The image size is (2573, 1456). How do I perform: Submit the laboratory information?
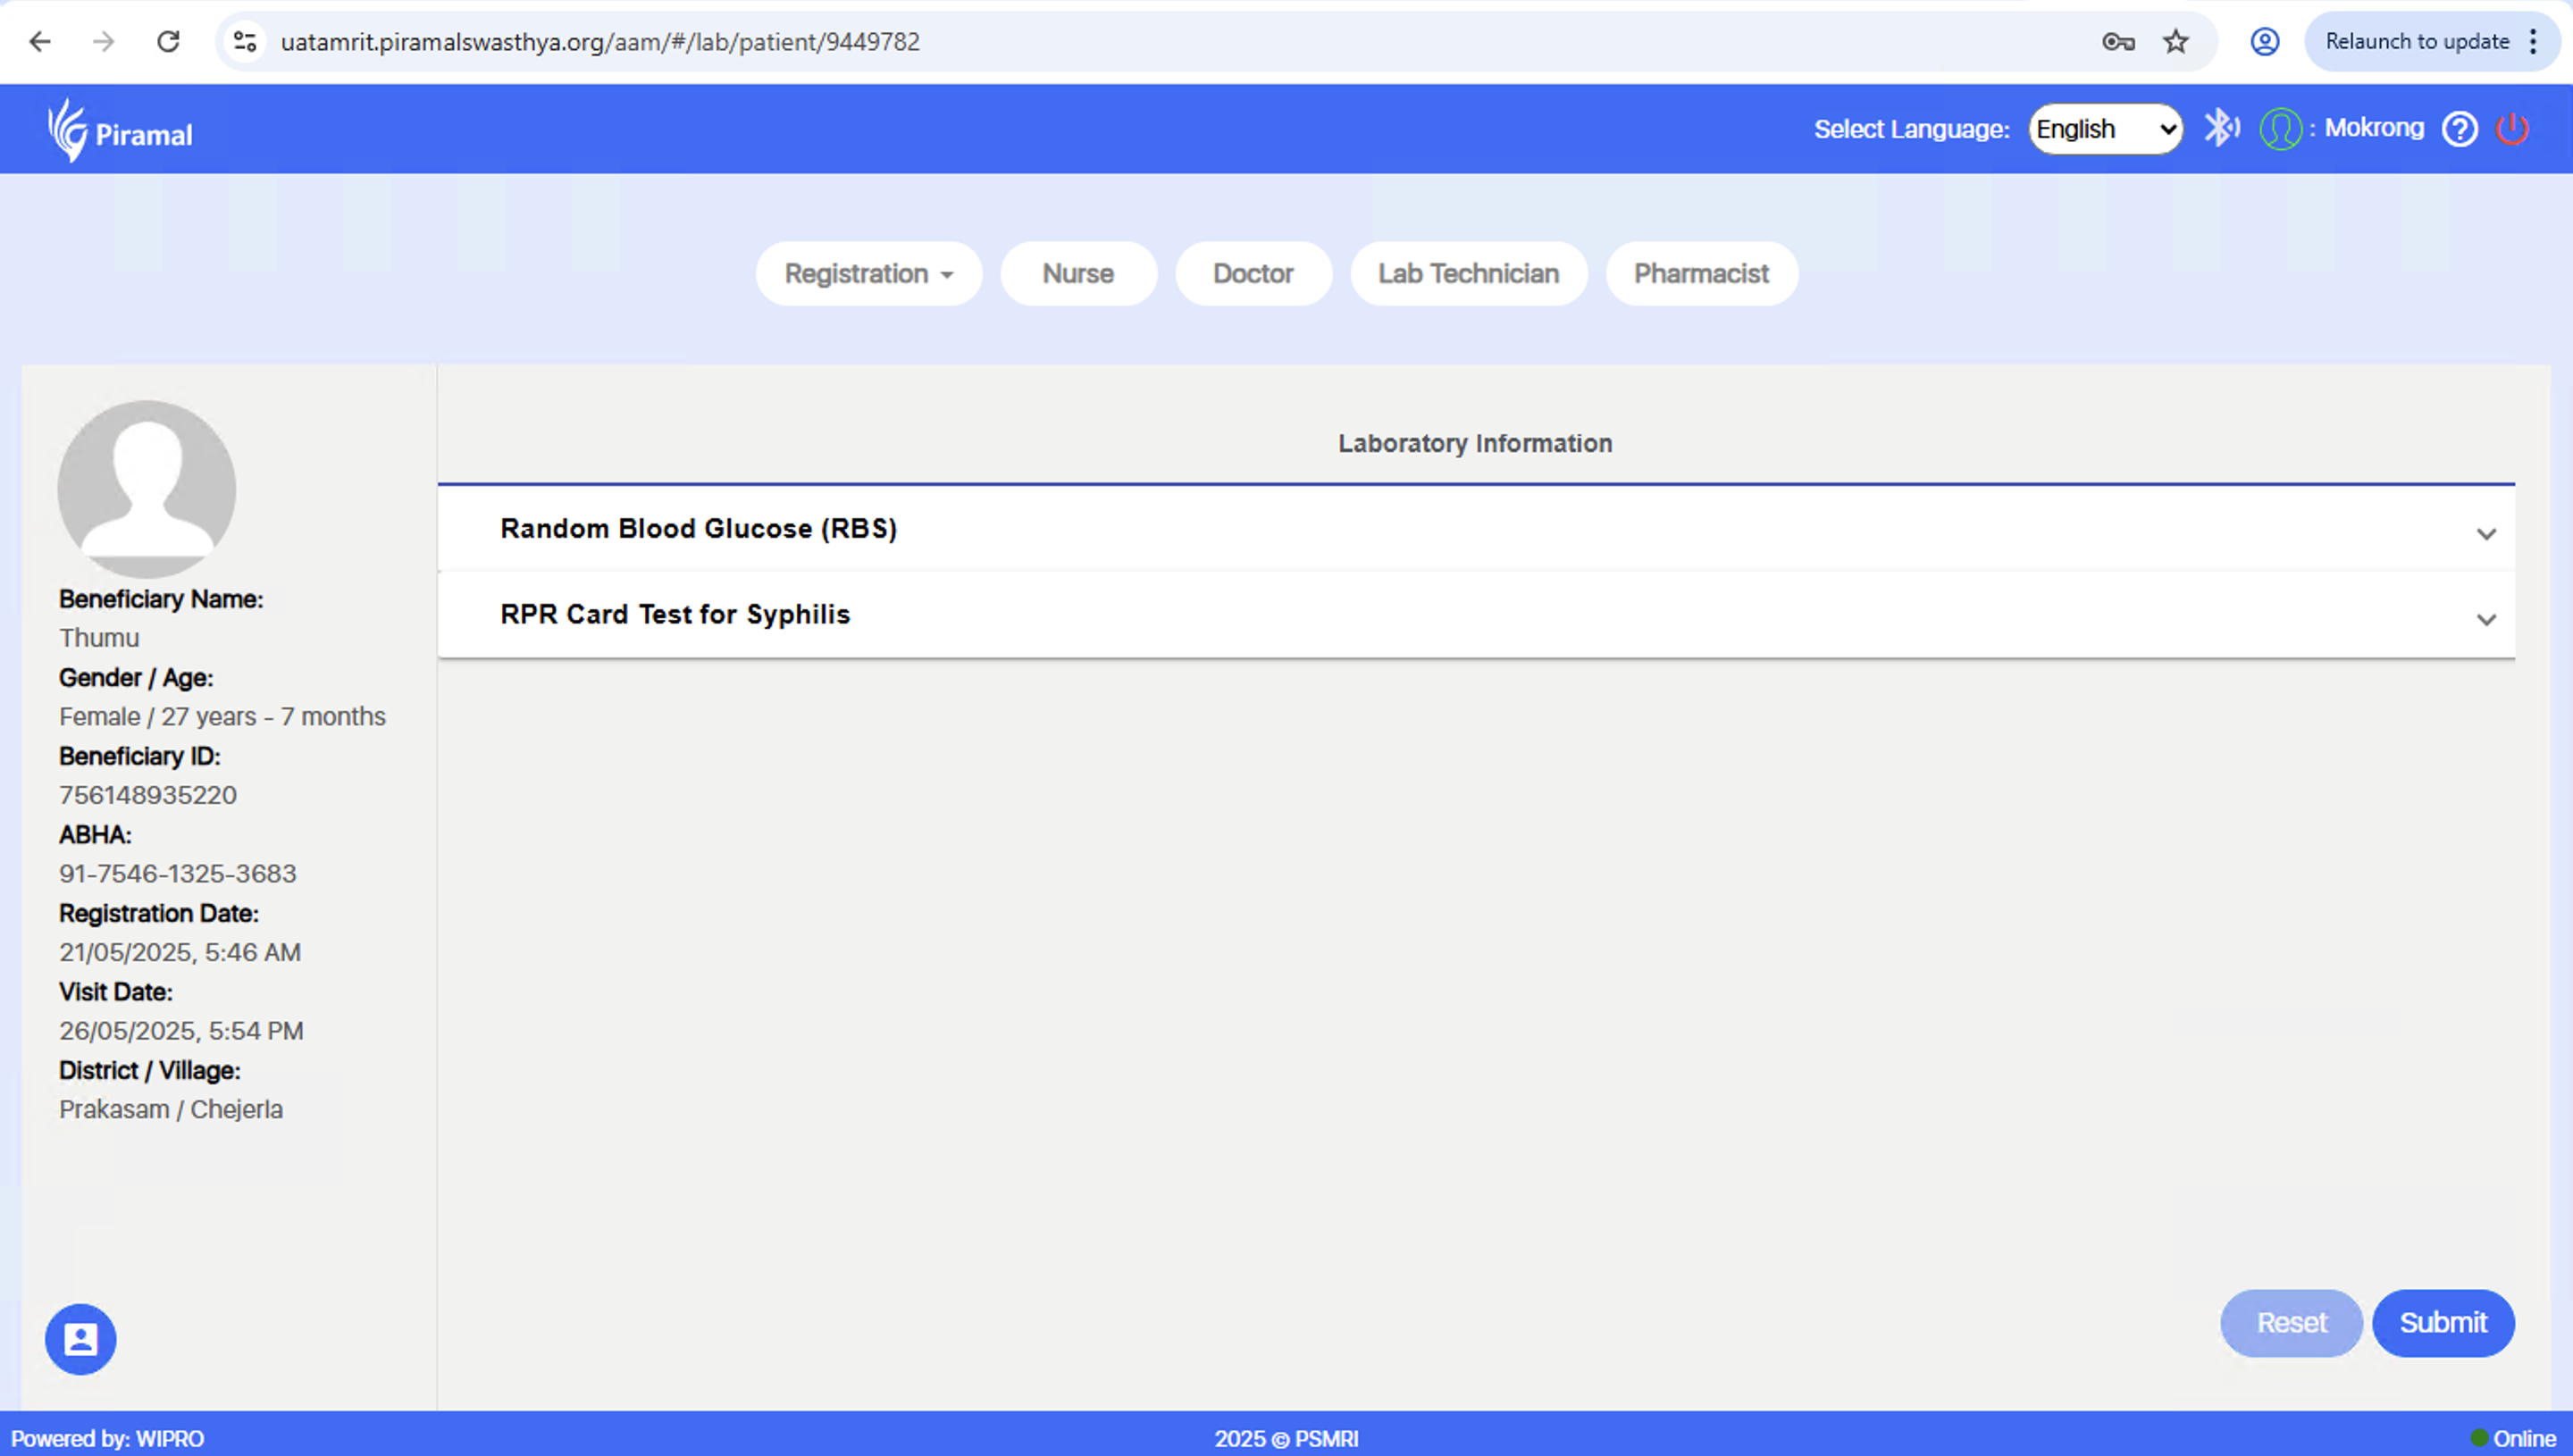[2443, 1323]
